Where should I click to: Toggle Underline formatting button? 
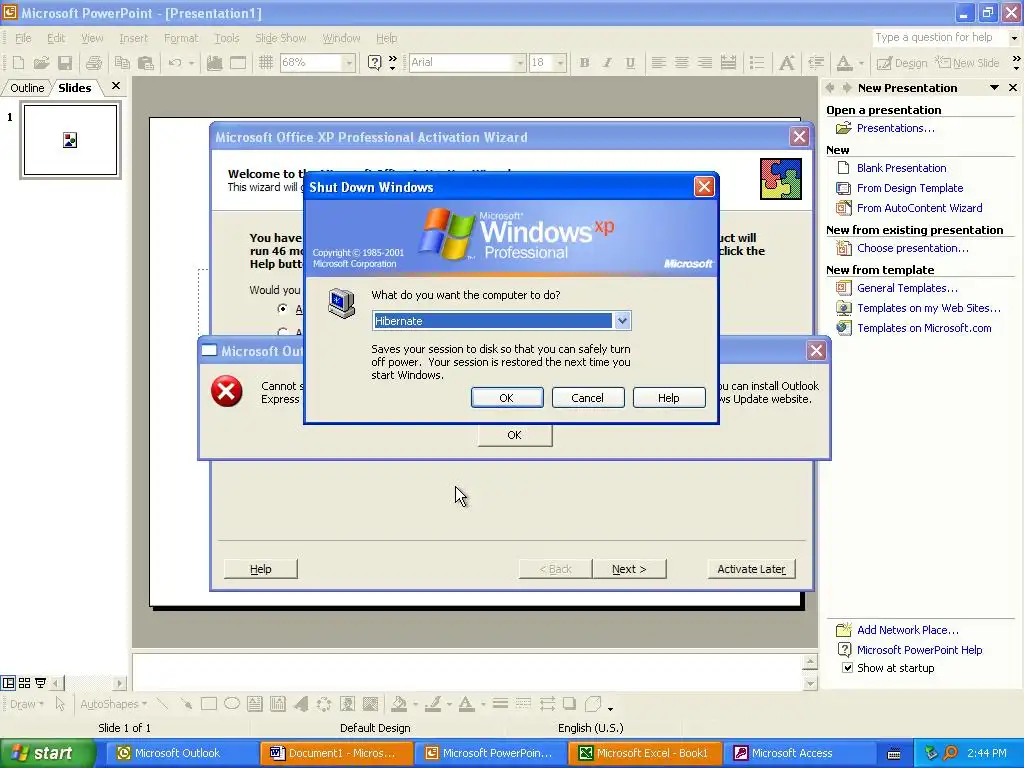point(630,63)
